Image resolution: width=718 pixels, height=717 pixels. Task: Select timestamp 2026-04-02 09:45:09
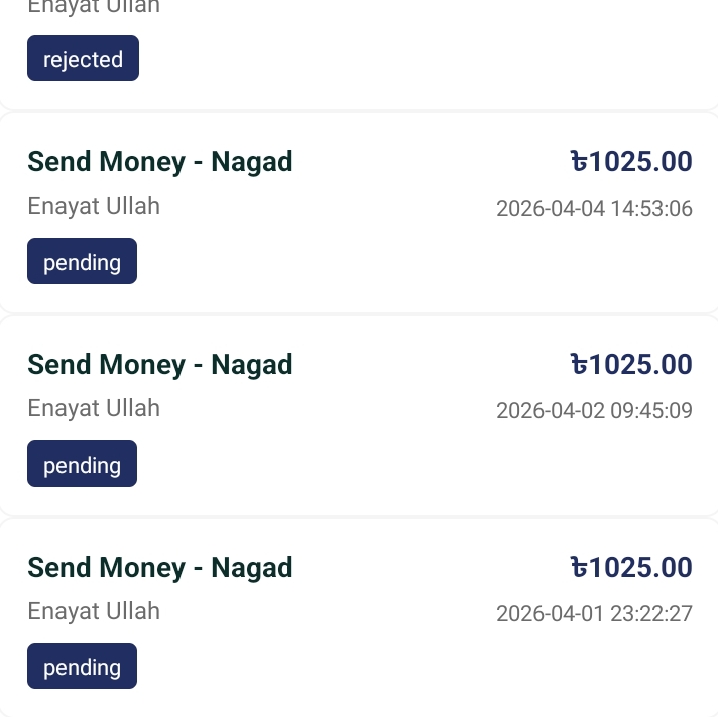[594, 411]
